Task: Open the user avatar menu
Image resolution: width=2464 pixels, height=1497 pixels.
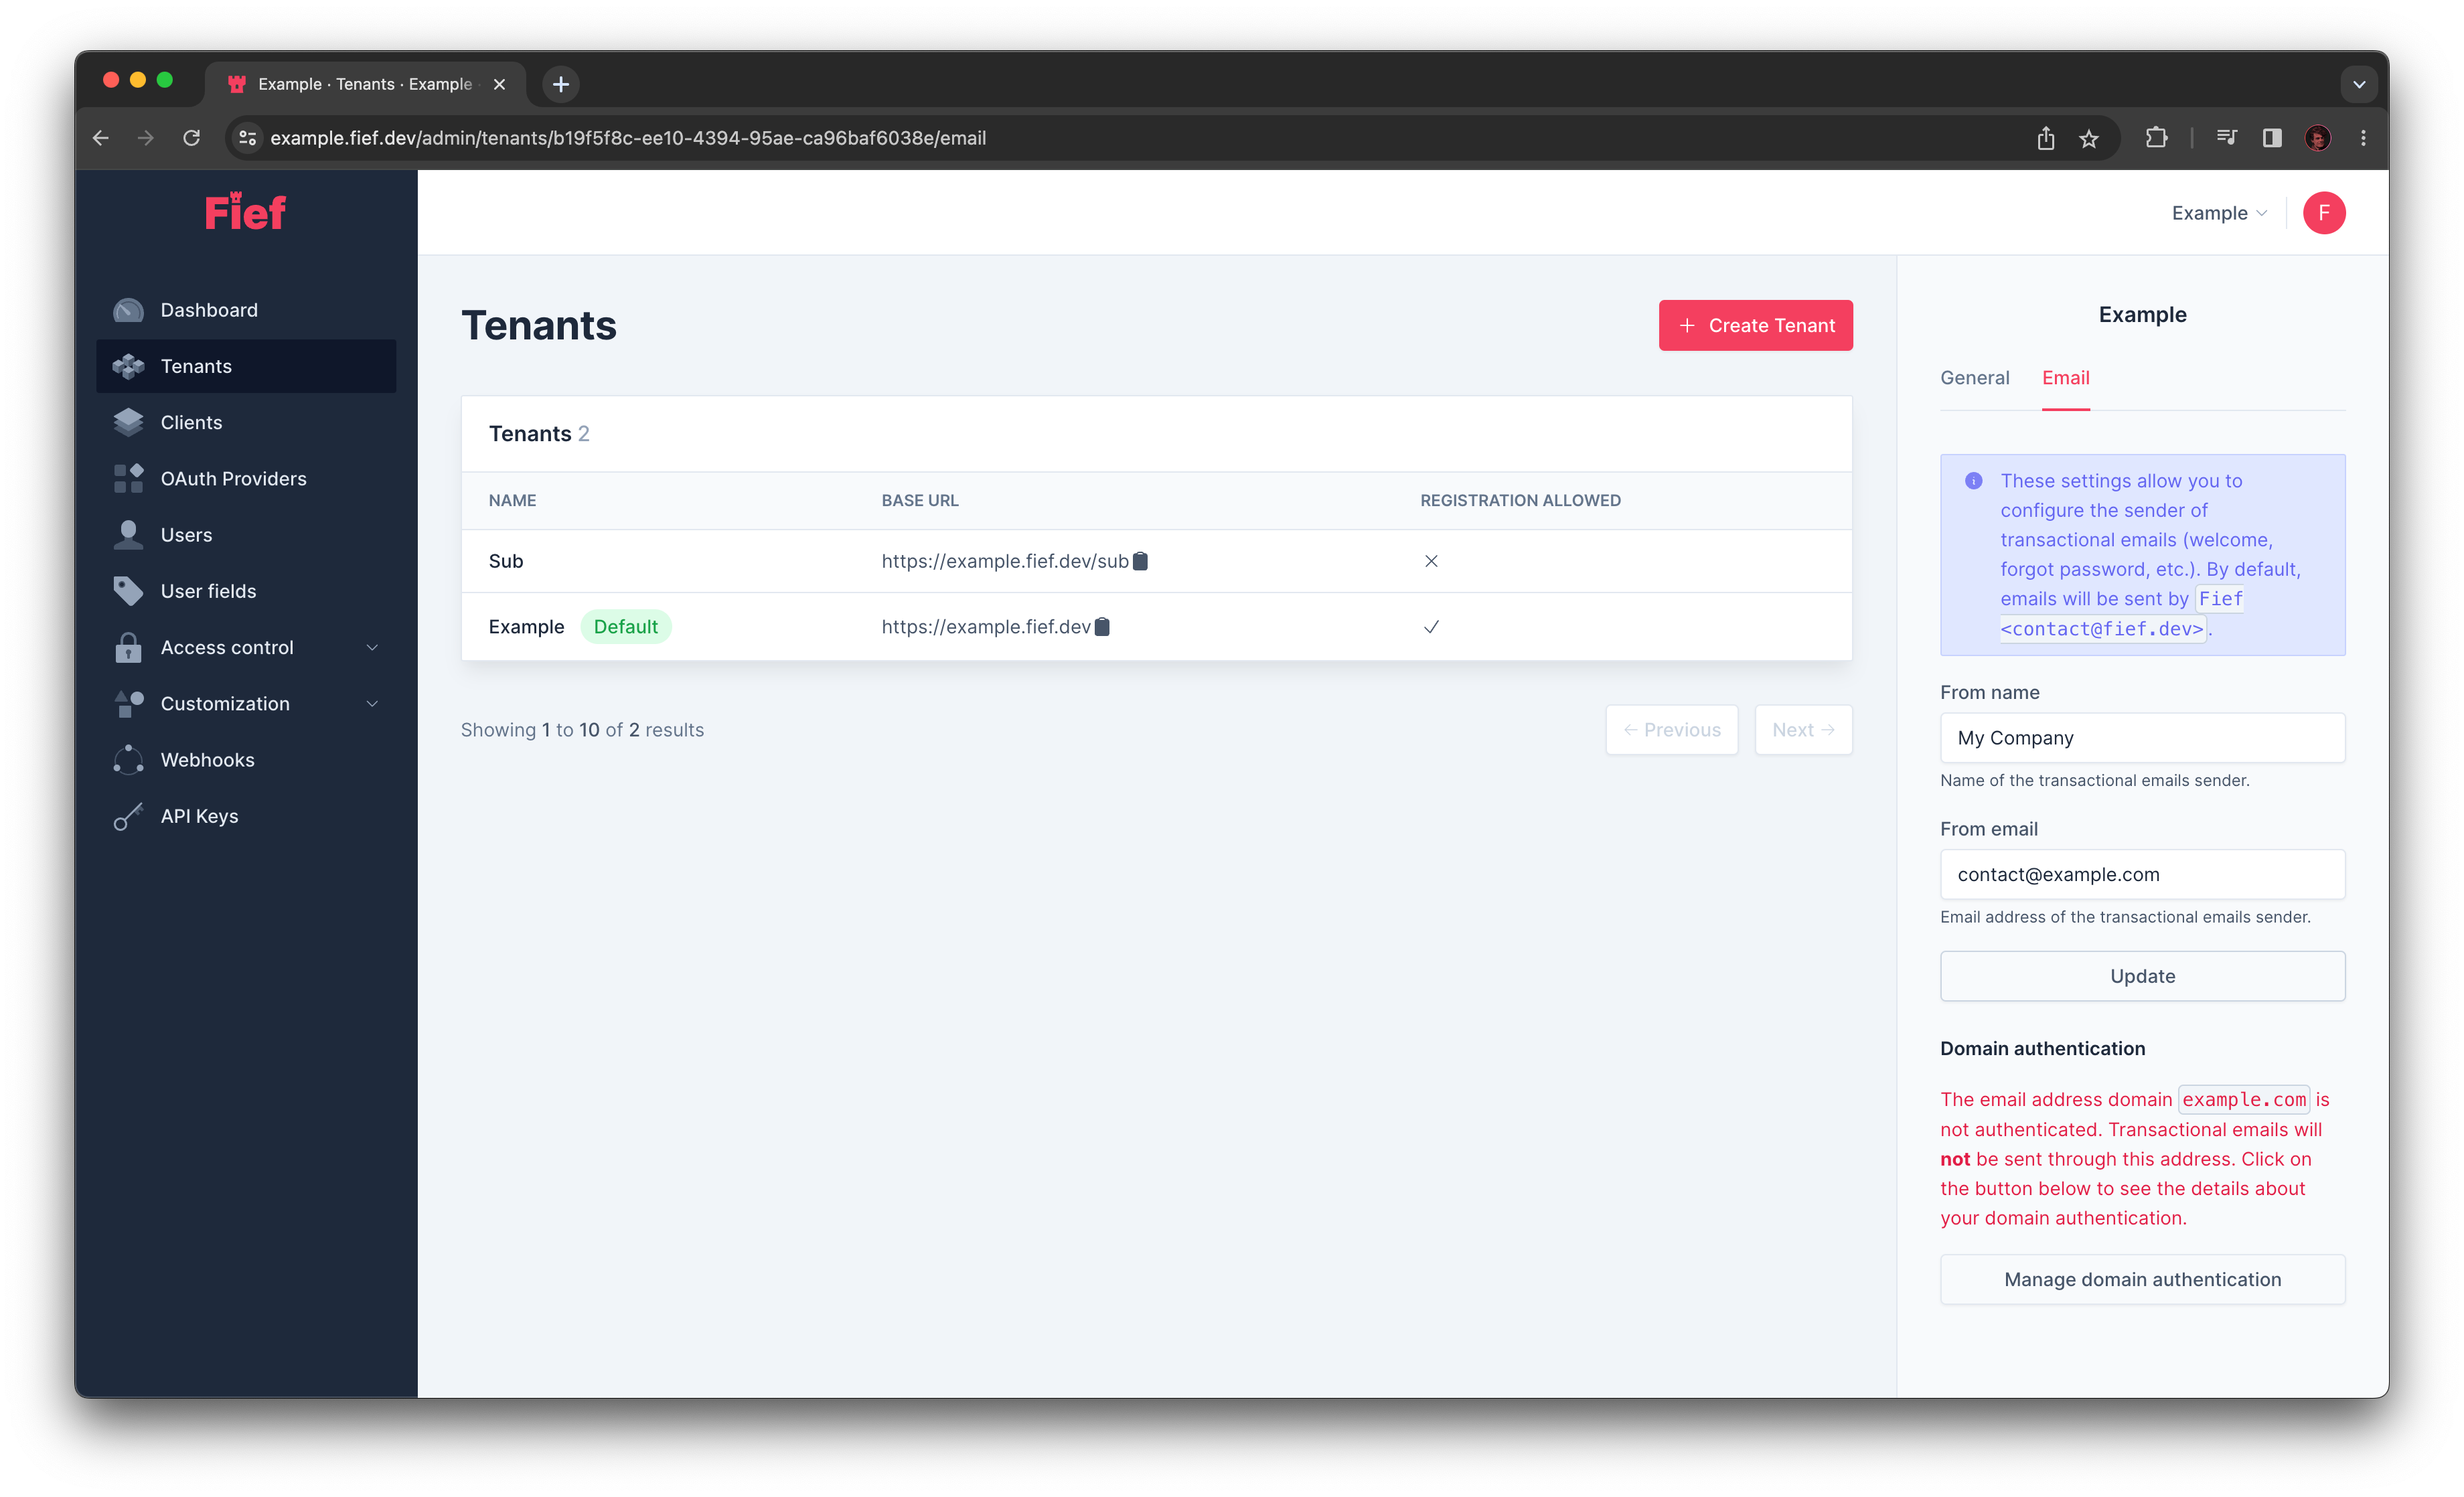Action: coord(2324,212)
